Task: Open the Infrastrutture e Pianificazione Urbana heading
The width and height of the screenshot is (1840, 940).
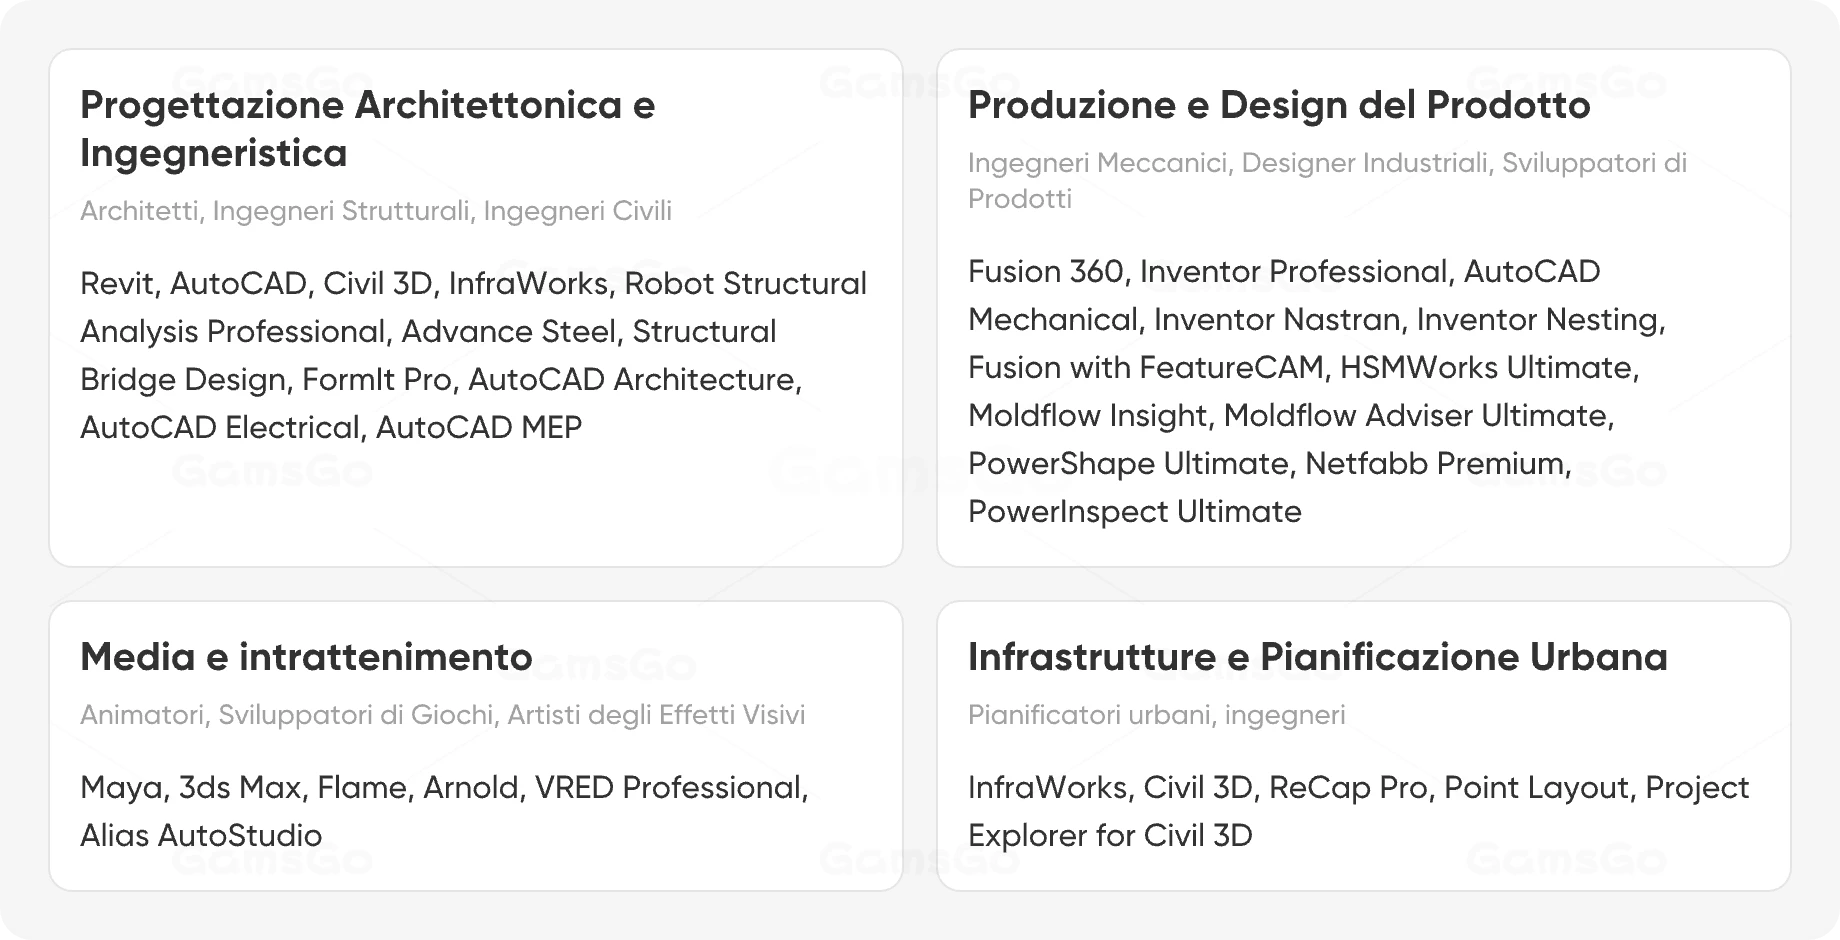Action: tap(1318, 657)
